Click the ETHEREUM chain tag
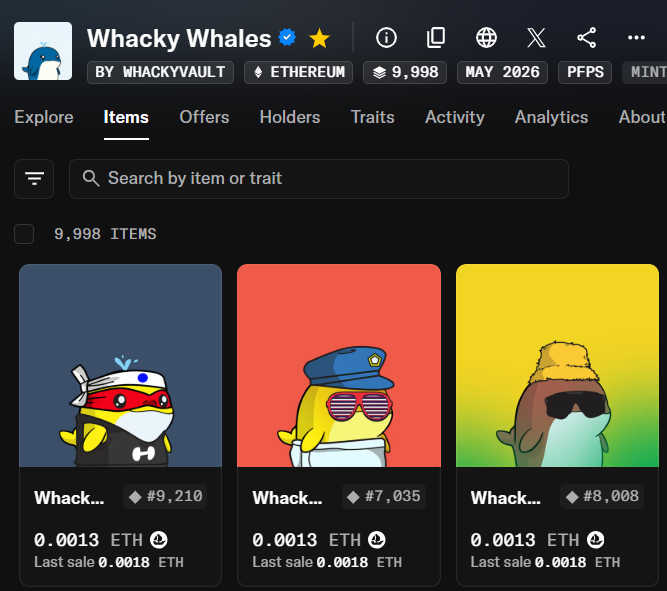Screen dimensions: 667x591 298,72
